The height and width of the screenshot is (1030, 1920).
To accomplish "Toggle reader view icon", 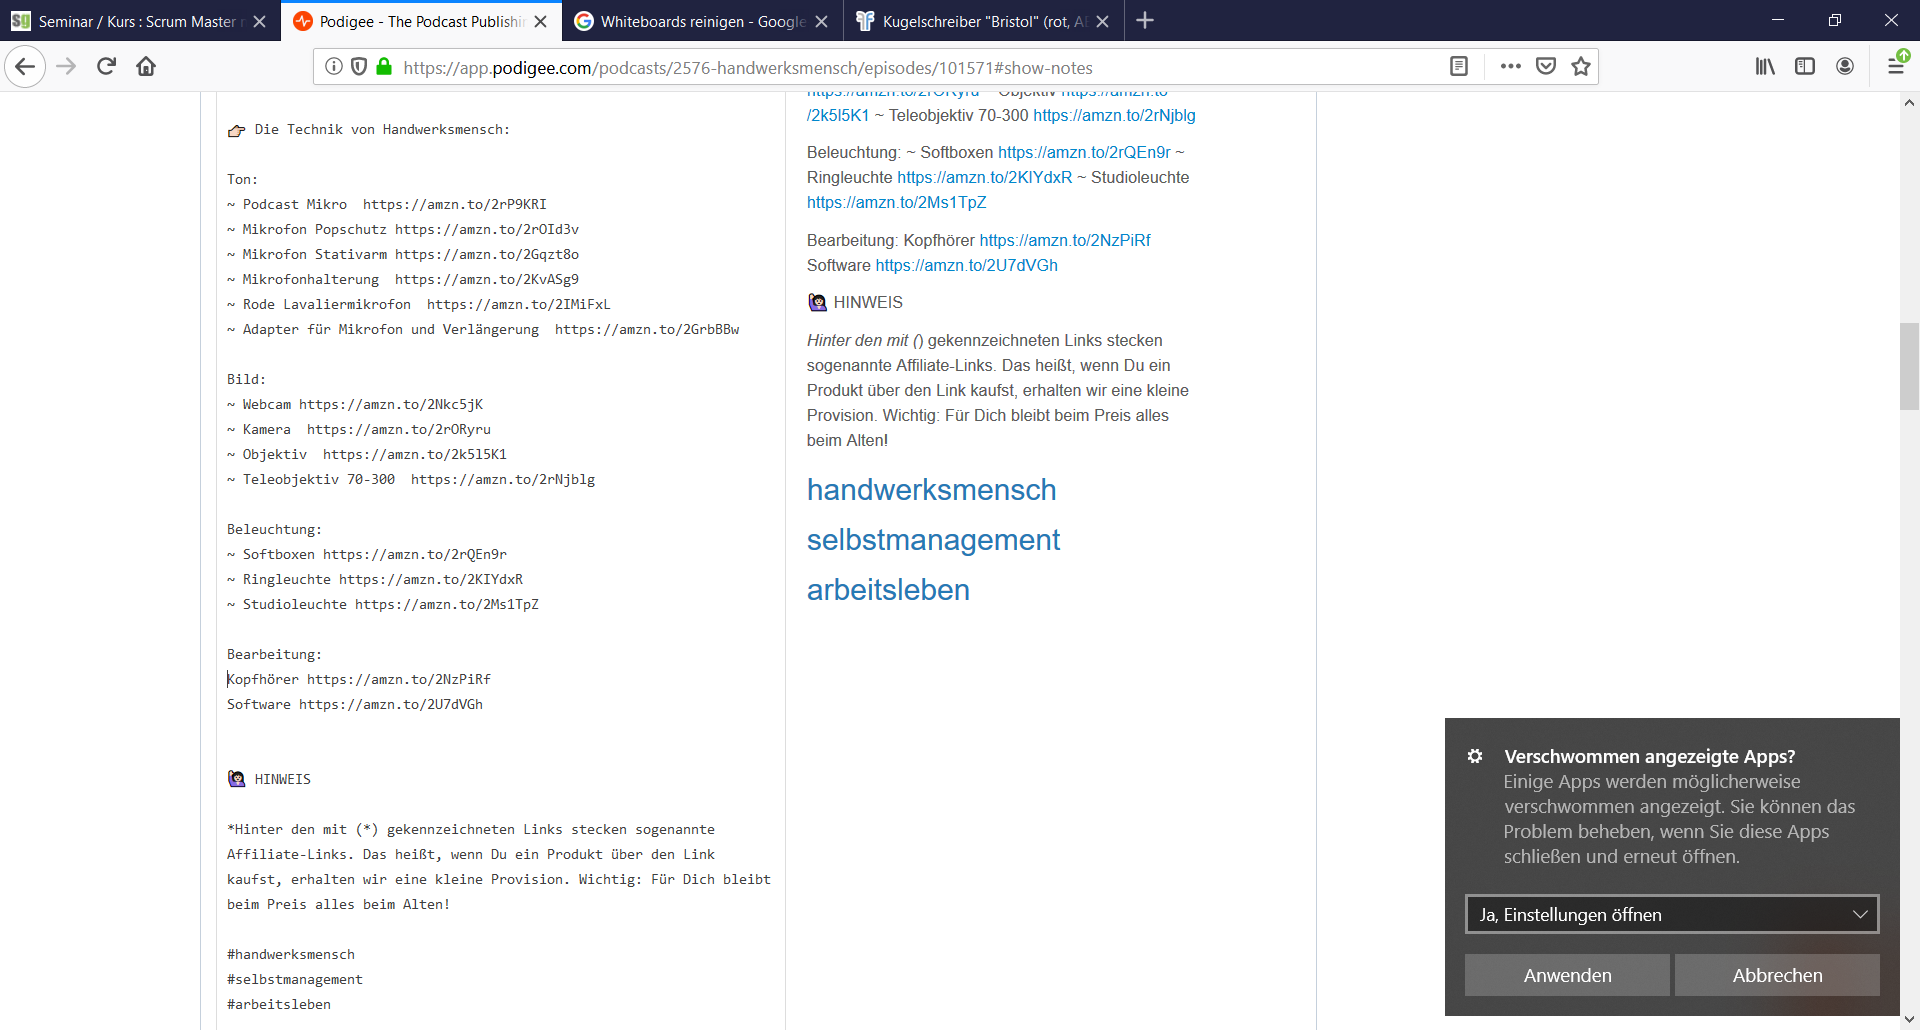I will tap(1459, 67).
